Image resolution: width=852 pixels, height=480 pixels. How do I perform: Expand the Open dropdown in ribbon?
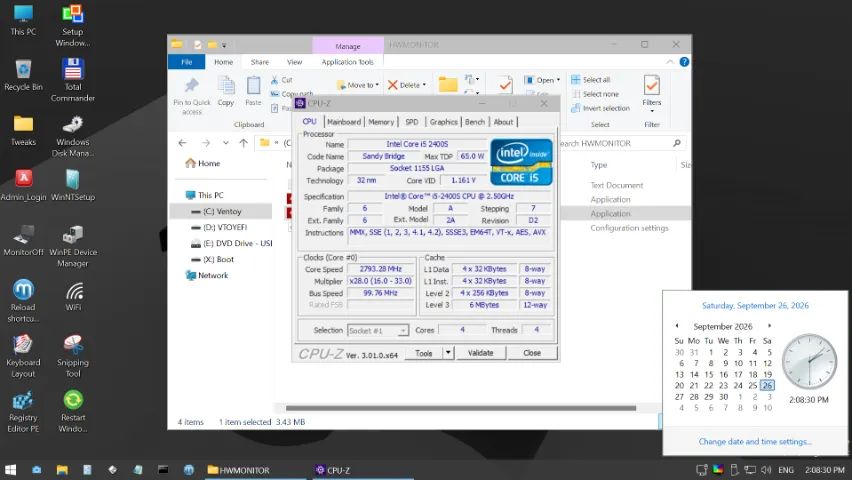[558, 80]
